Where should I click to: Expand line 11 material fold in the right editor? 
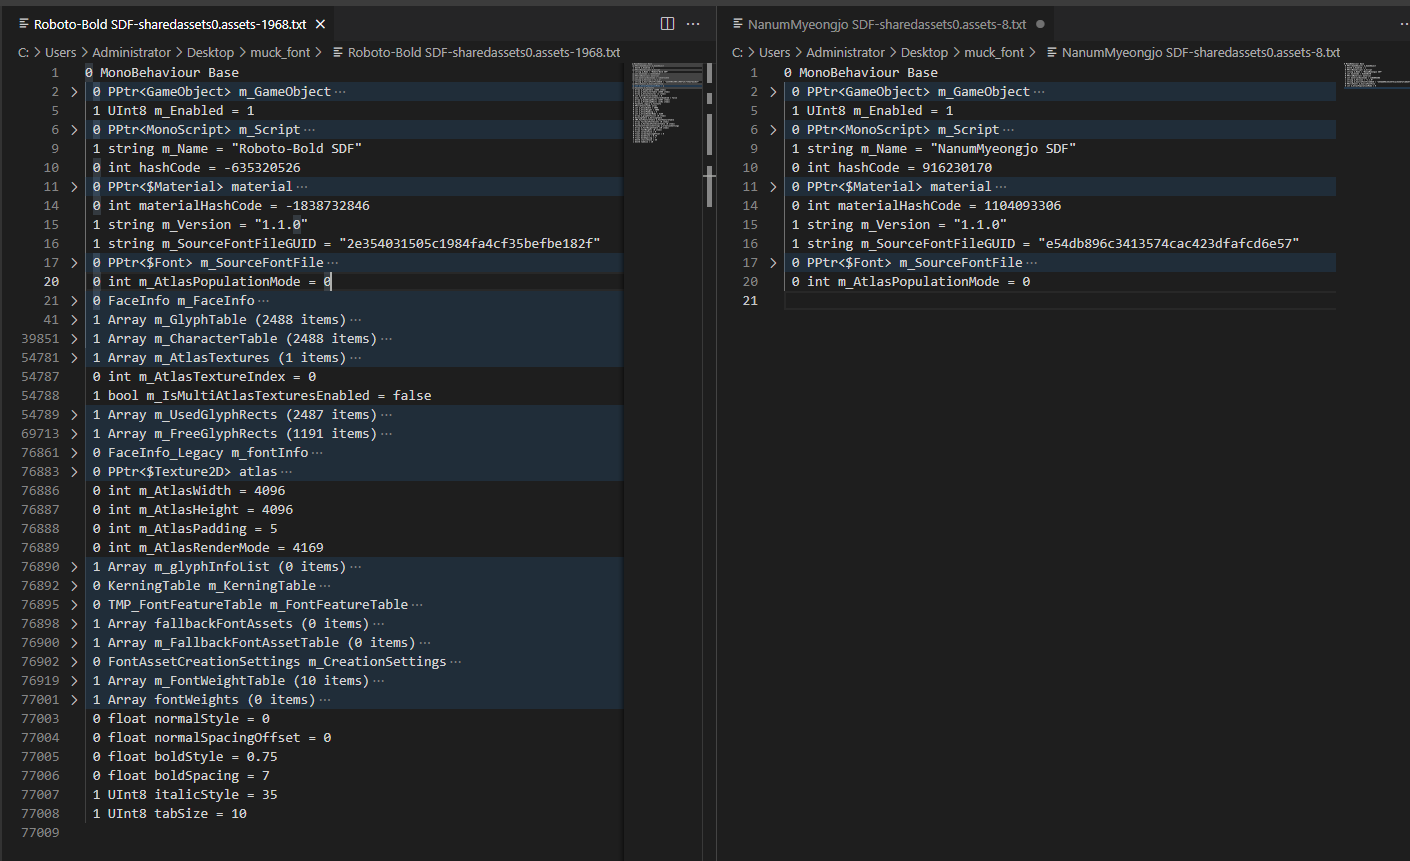773,187
